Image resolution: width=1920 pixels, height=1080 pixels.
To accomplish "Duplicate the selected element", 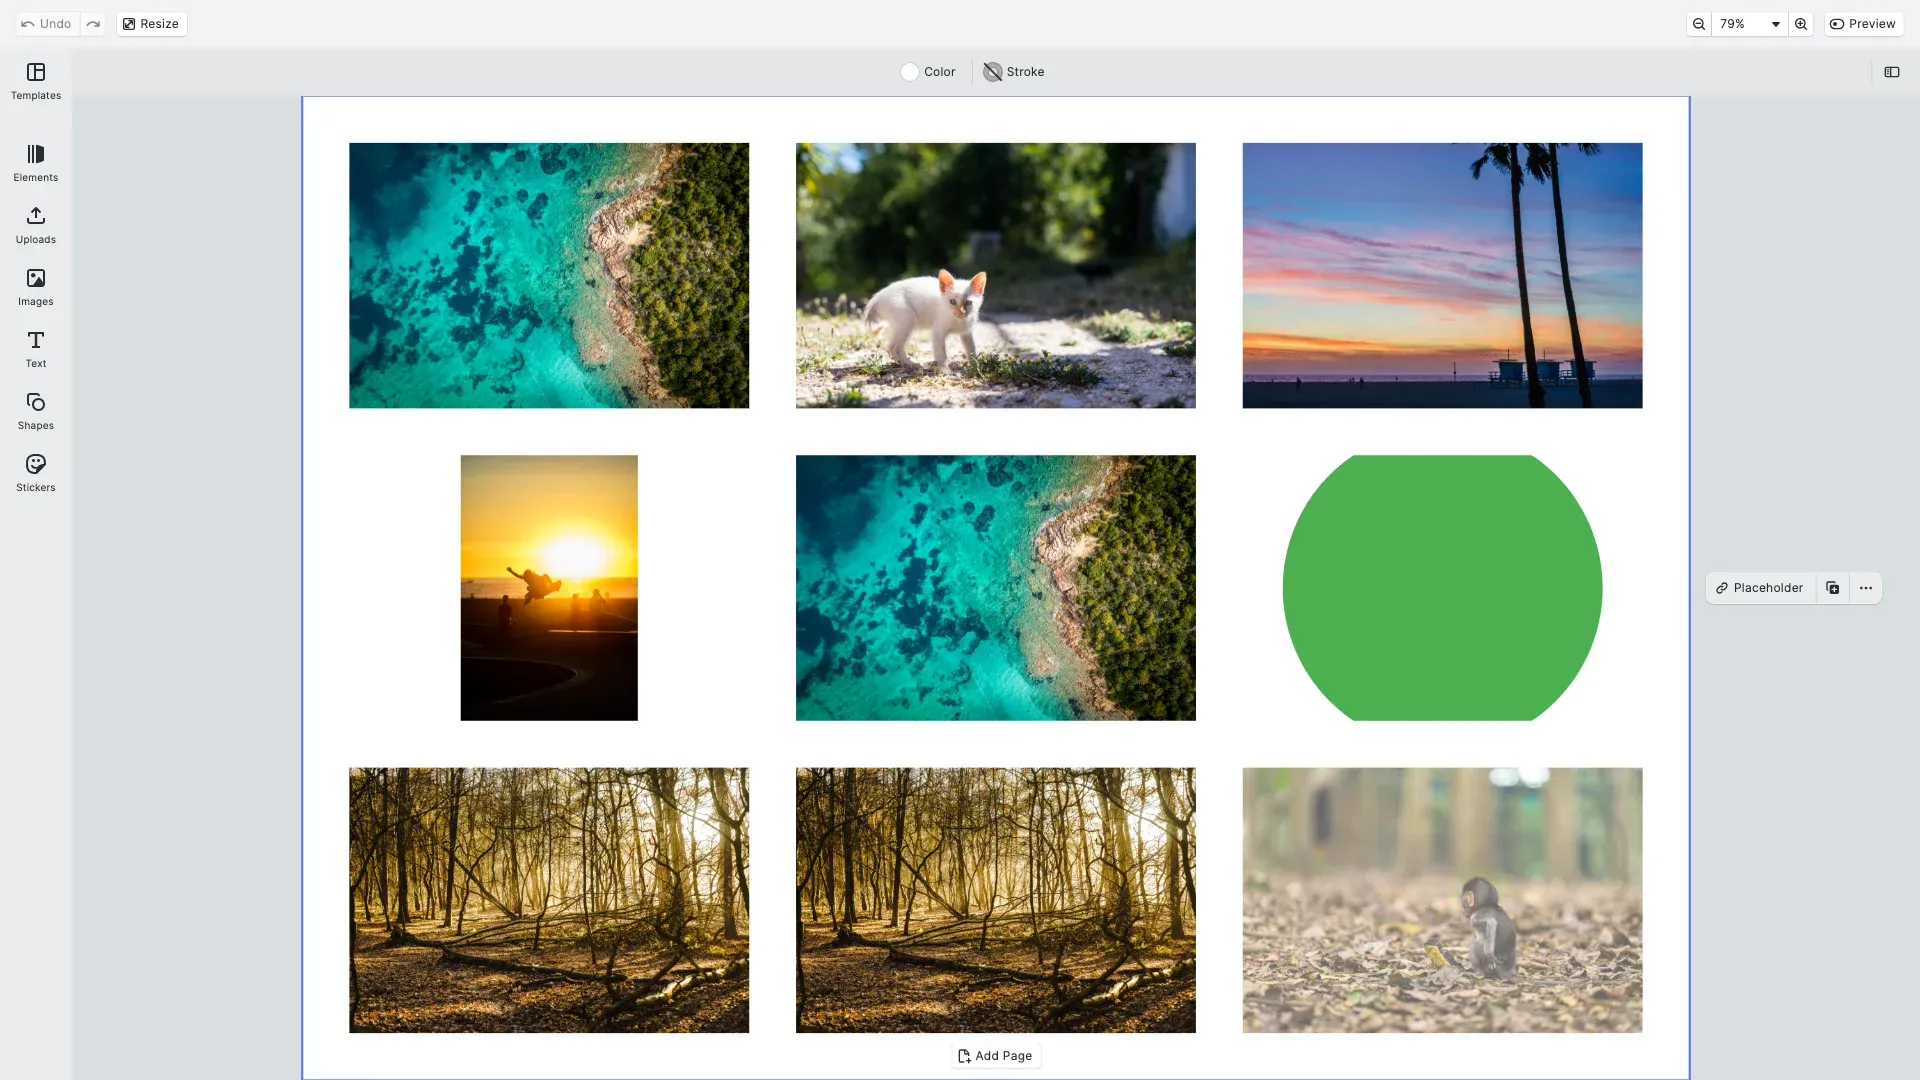I will coord(1832,588).
